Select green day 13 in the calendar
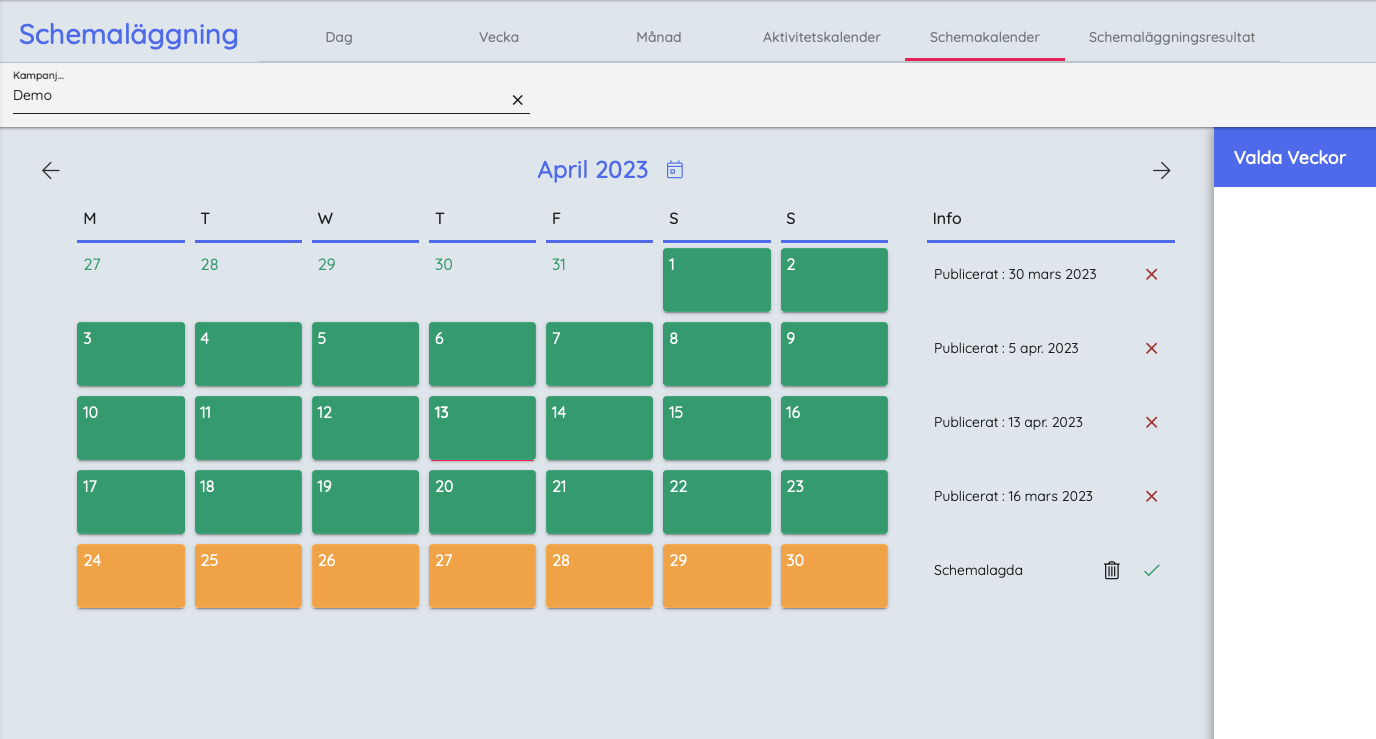The image size is (1376, 739). click(x=482, y=428)
